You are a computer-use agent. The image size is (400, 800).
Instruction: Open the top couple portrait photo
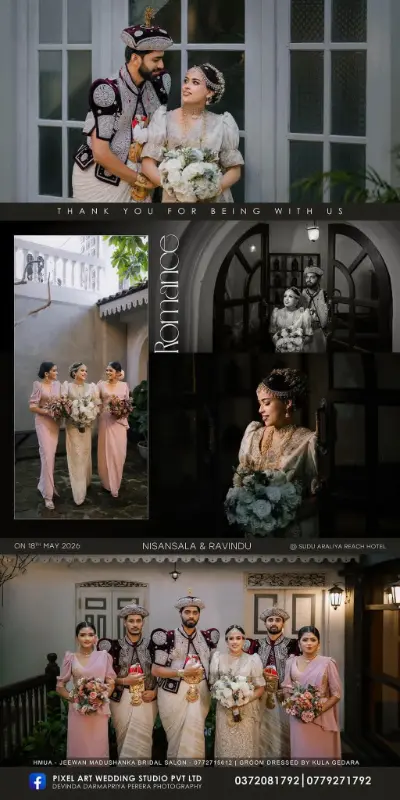point(200,101)
